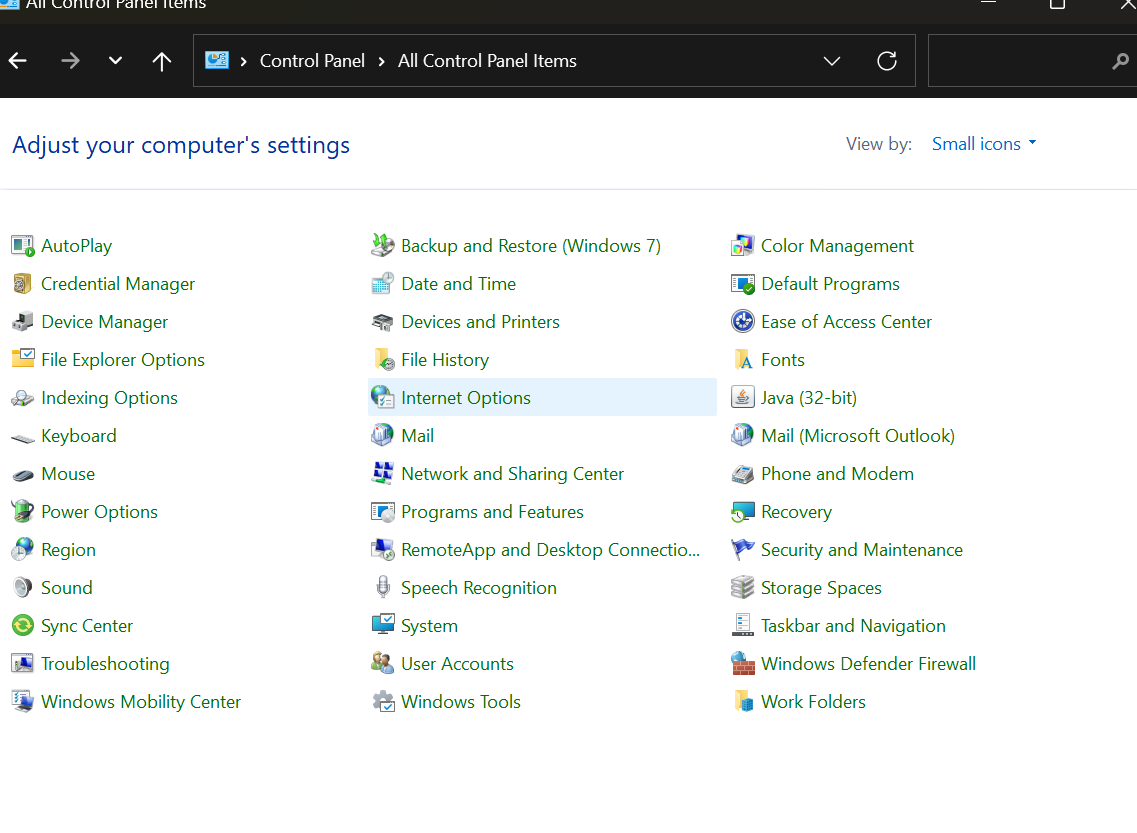Open the Recovery link
Screen dimensions: 1137x833
click(x=796, y=512)
